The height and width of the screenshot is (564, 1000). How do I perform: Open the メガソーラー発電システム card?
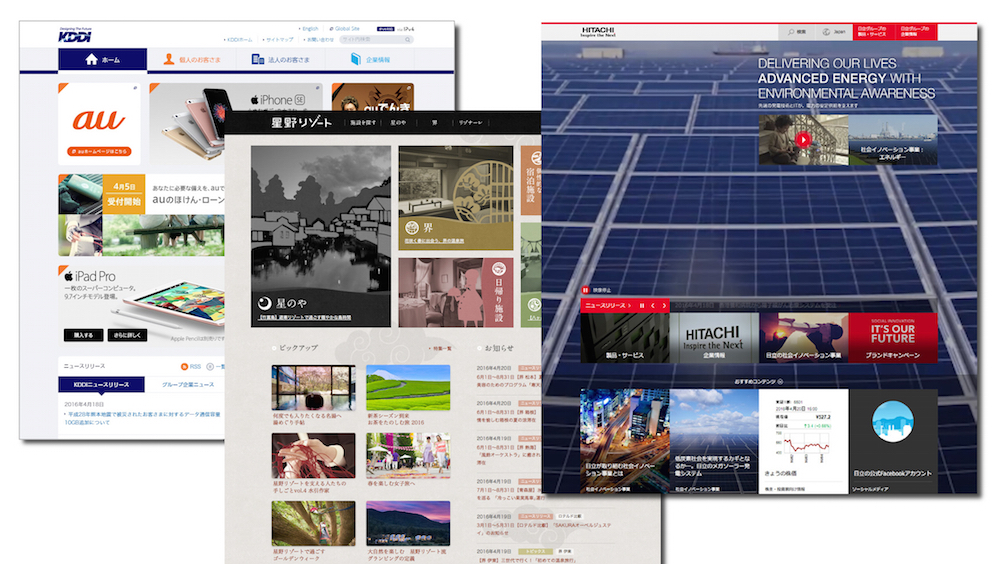tap(714, 441)
